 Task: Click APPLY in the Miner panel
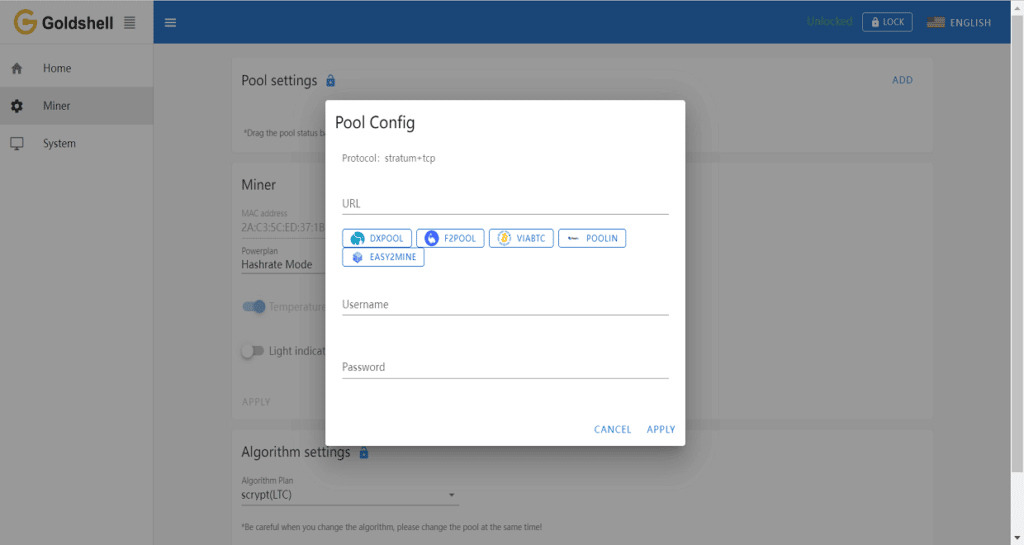coord(256,402)
